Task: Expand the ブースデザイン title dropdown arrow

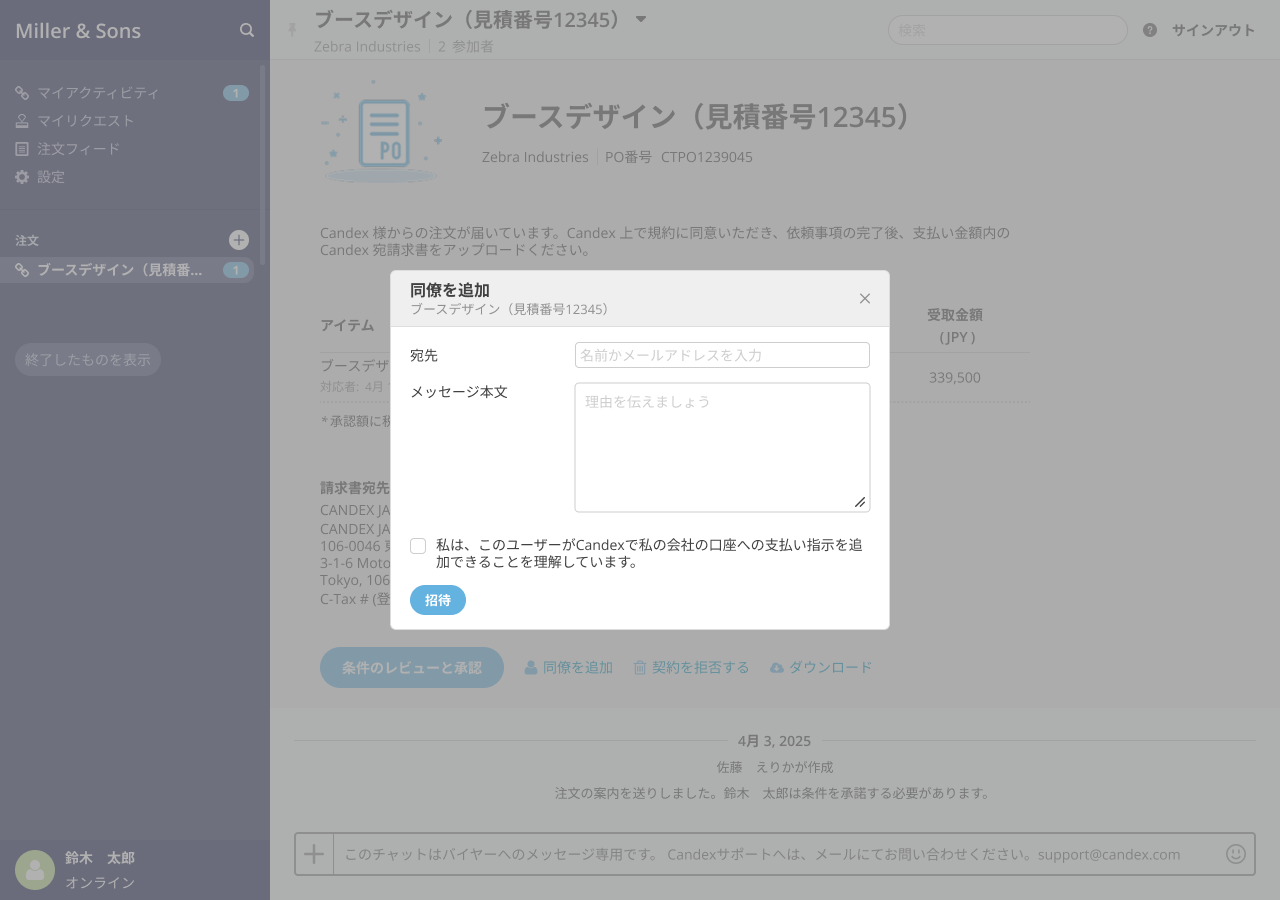Action: pos(641,19)
